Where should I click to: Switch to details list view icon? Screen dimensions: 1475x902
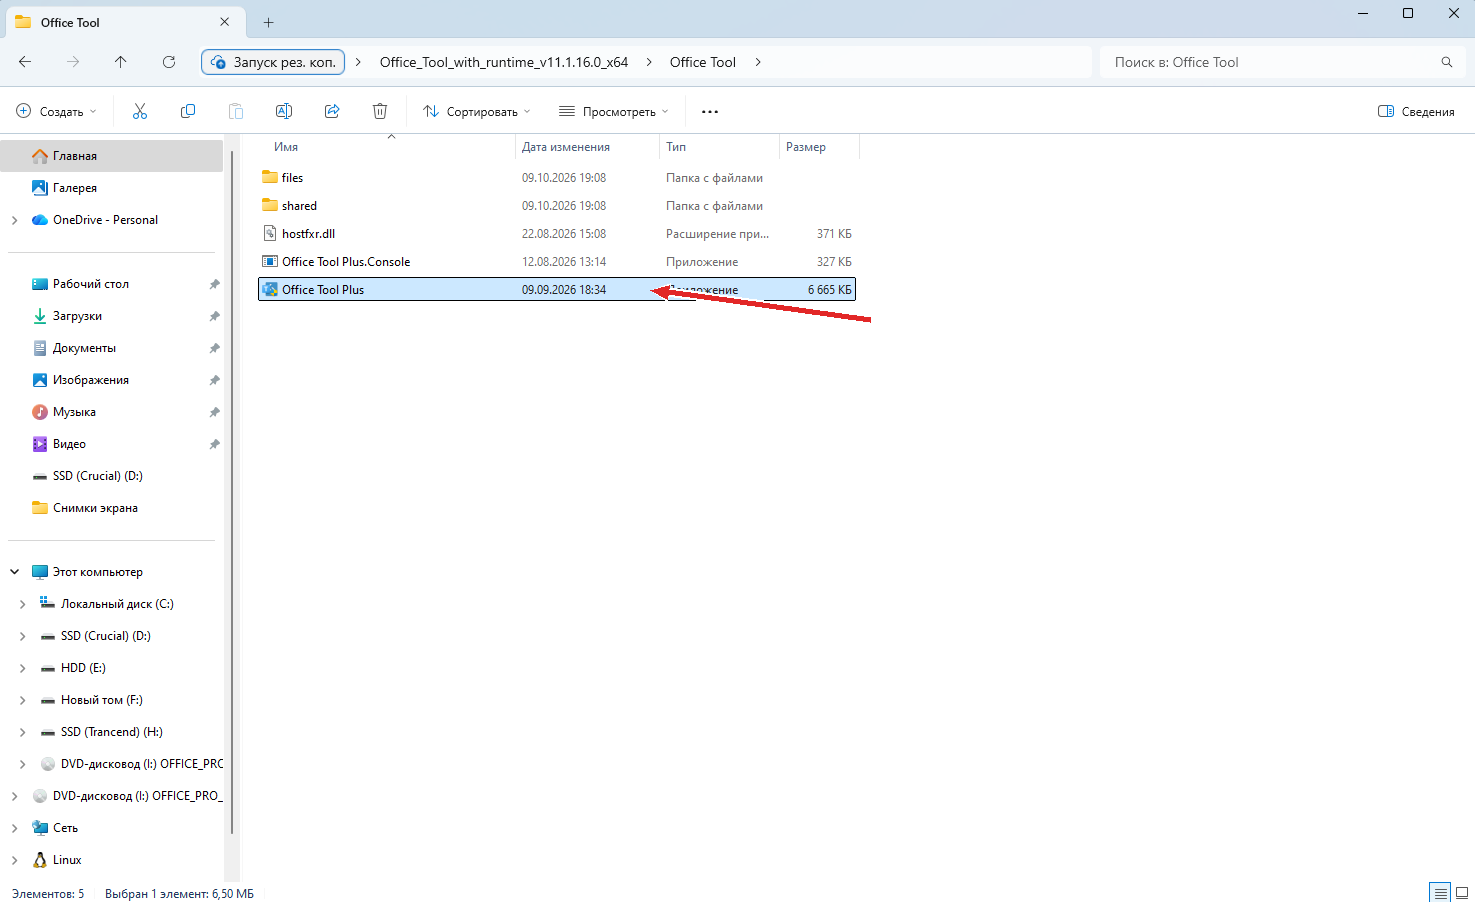coord(1440,893)
